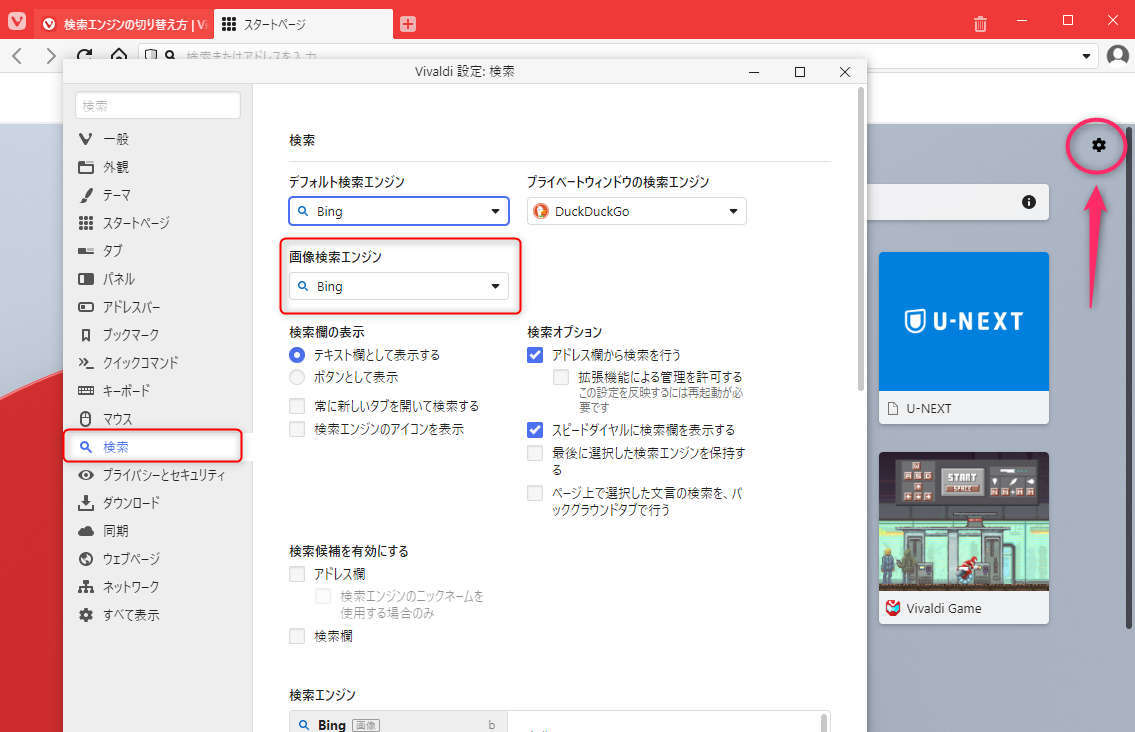Select Bing in 検索エンジン list
The image size is (1135, 732).
click(x=398, y=724)
